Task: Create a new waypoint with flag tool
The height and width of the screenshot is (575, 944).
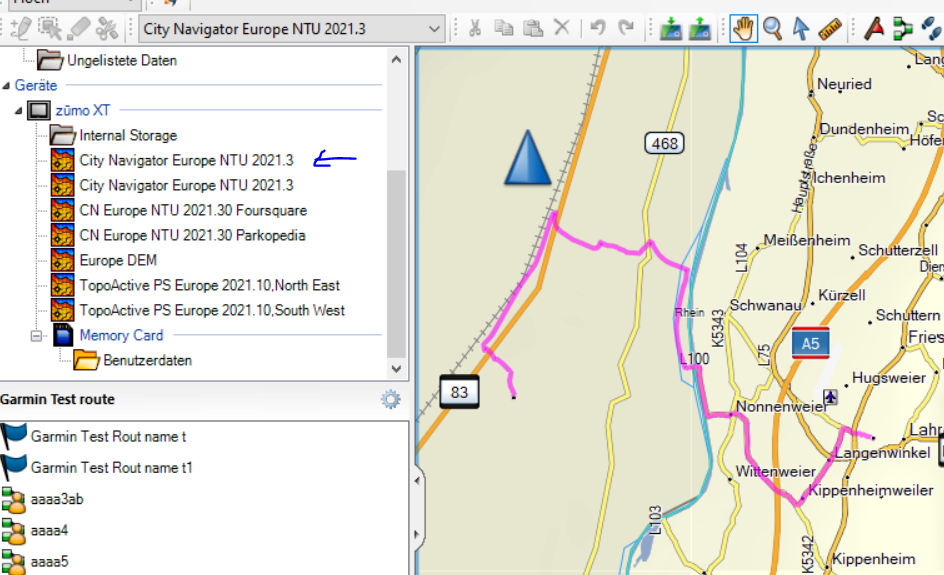Action: 874,28
